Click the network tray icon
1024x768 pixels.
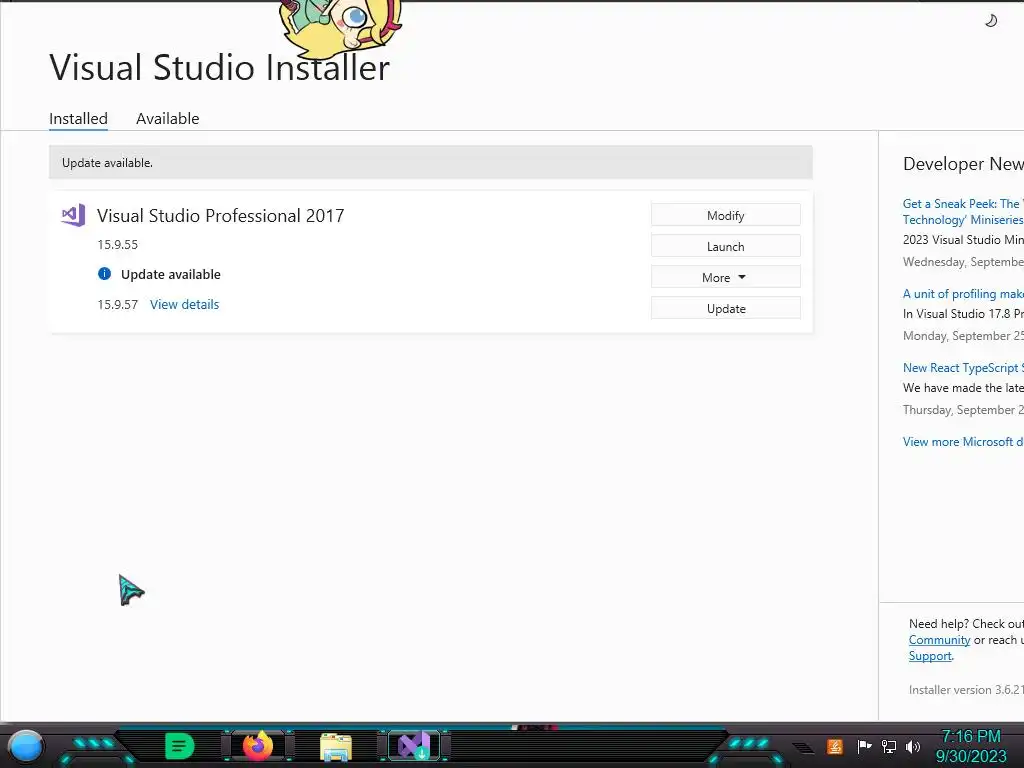point(889,746)
